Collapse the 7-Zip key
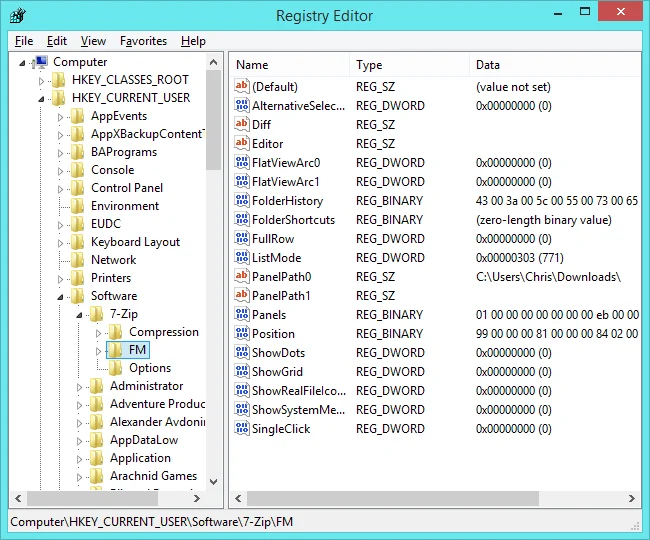The width and height of the screenshot is (650, 540). pyautogui.click(x=79, y=315)
